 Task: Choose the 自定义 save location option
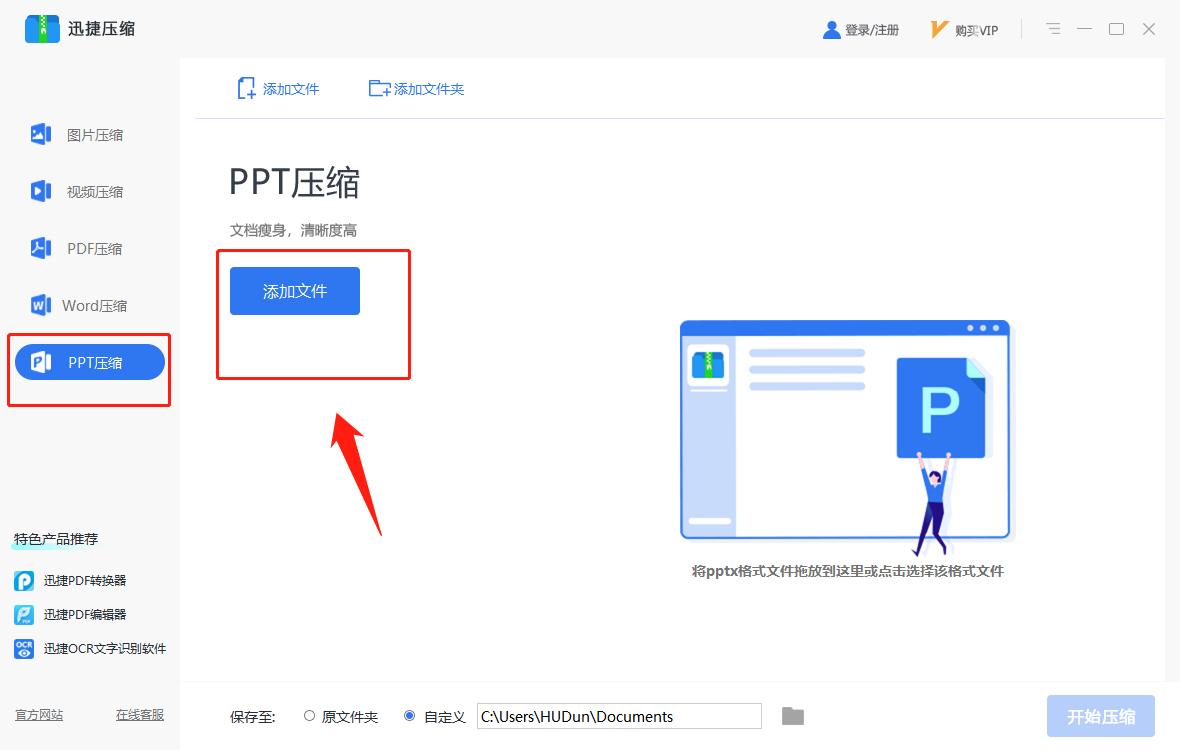pos(436,715)
